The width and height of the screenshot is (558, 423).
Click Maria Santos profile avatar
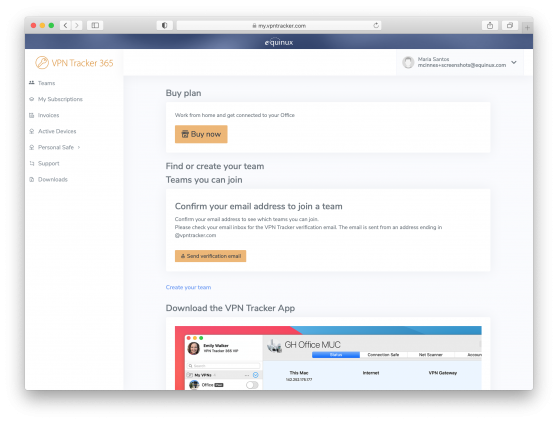tap(408, 62)
